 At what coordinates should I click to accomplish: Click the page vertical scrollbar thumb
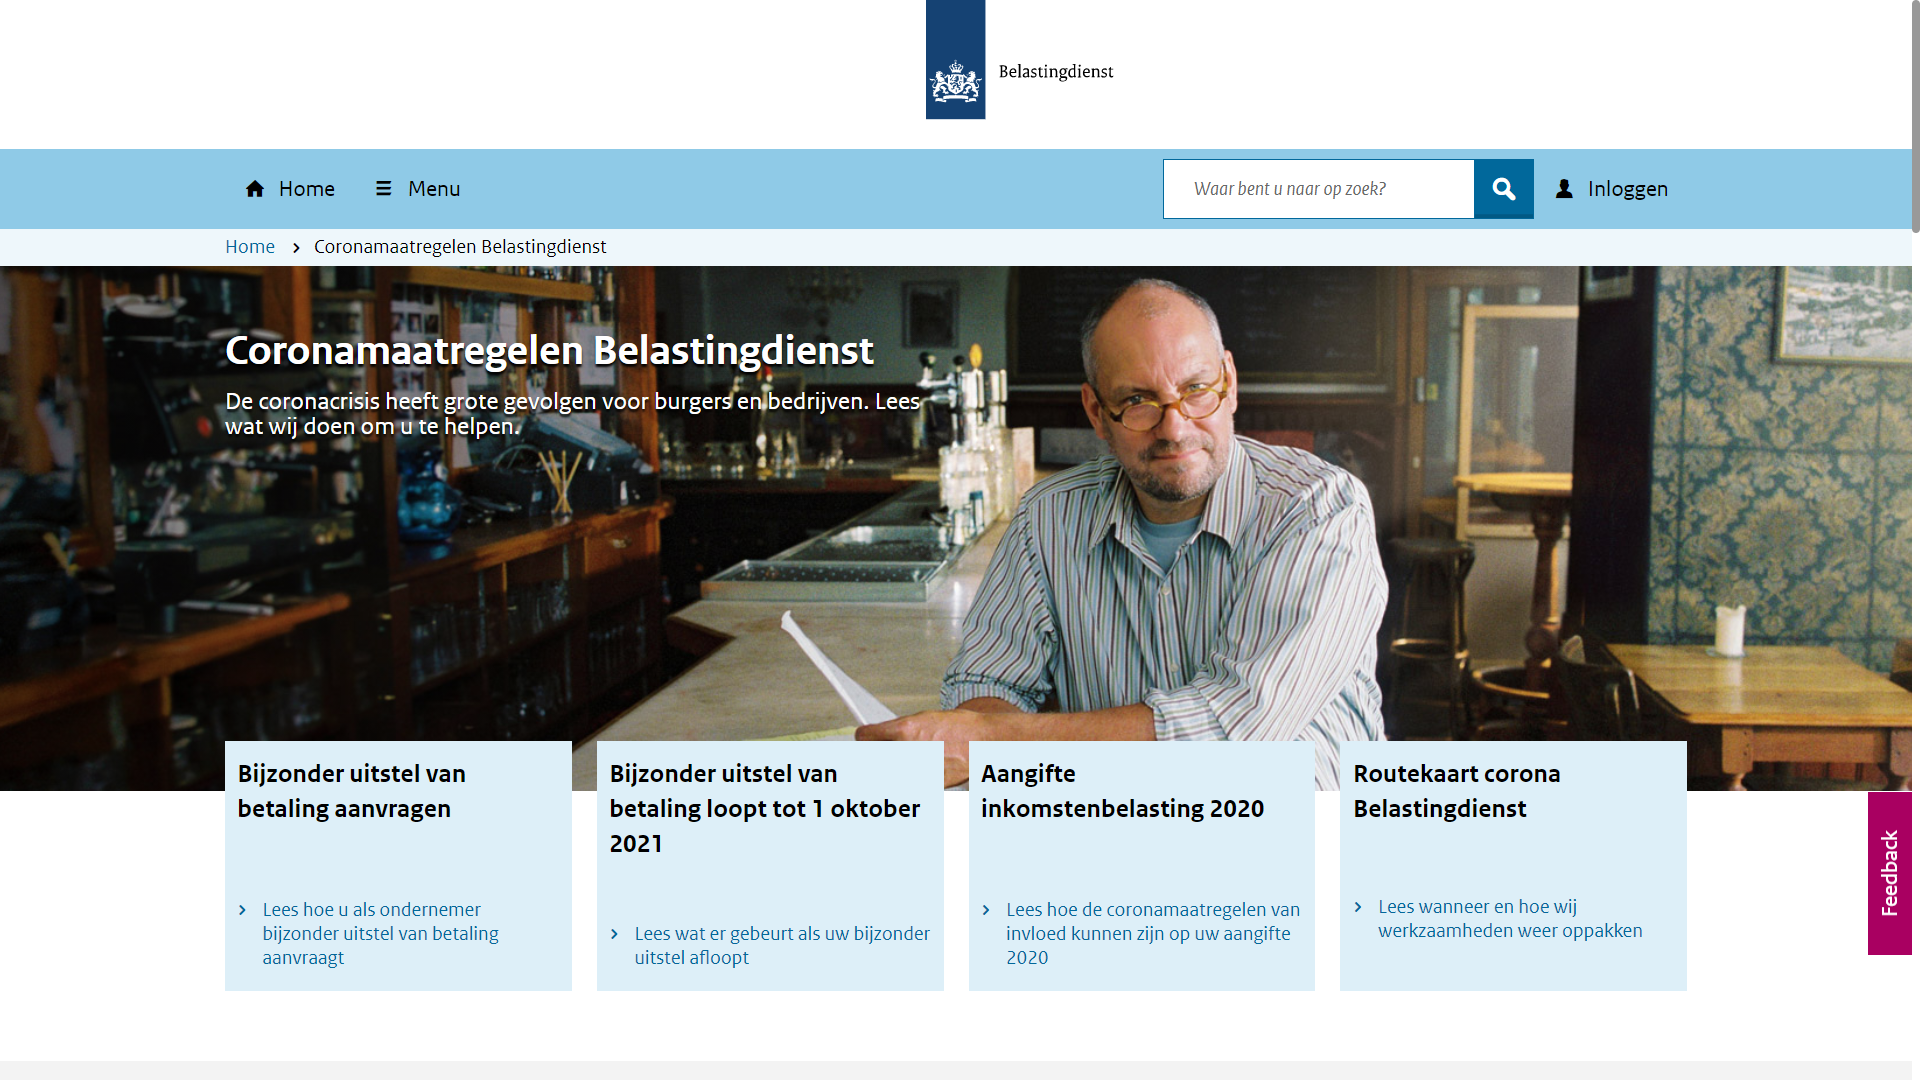coord(1915,115)
